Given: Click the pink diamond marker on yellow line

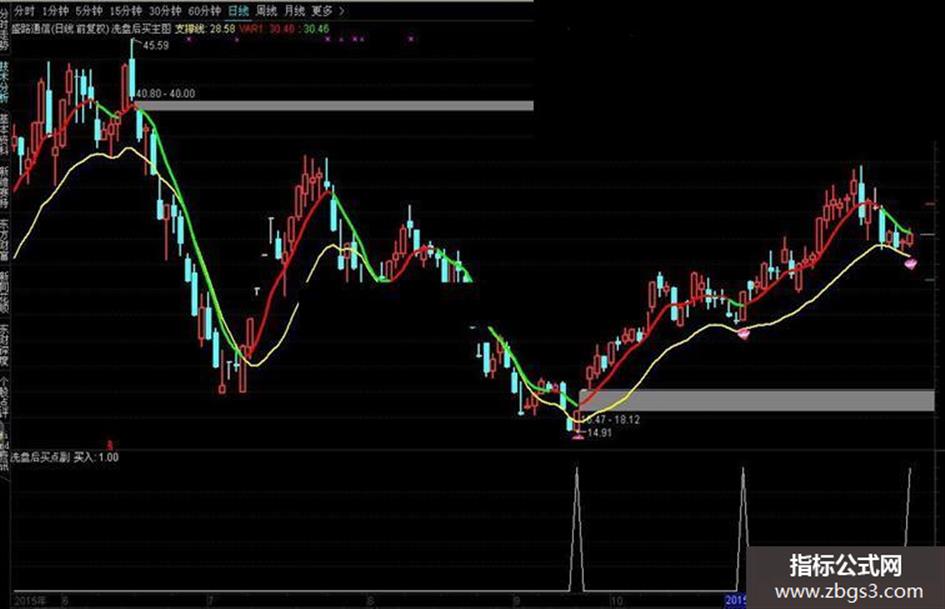Looking at the screenshot, I should coord(744,333).
